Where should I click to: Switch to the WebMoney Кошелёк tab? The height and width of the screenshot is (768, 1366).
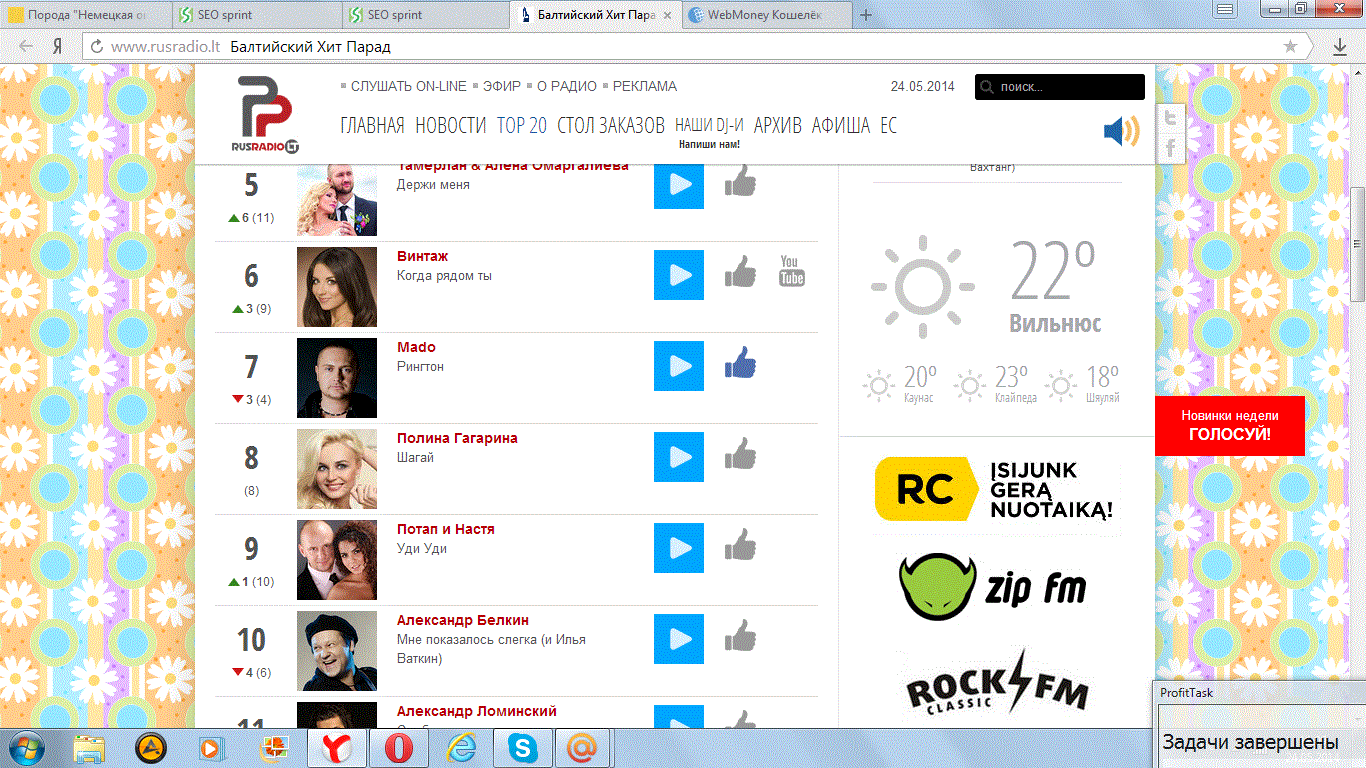pyautogui.click(x=768, y=15)
